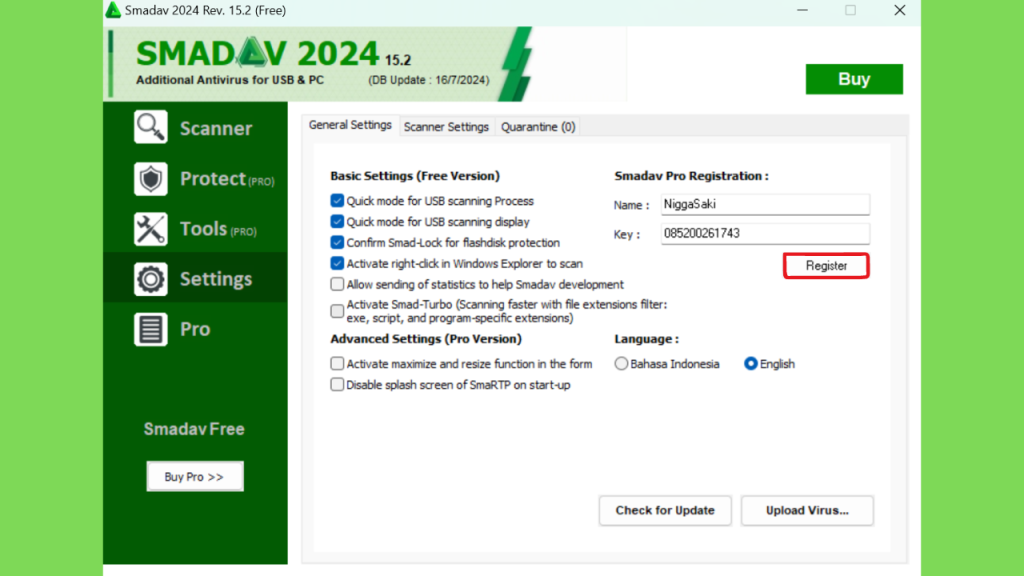Enable maximize and resize function checkbox
This screenshot has width=1024, height=576.
pos(337,363)
